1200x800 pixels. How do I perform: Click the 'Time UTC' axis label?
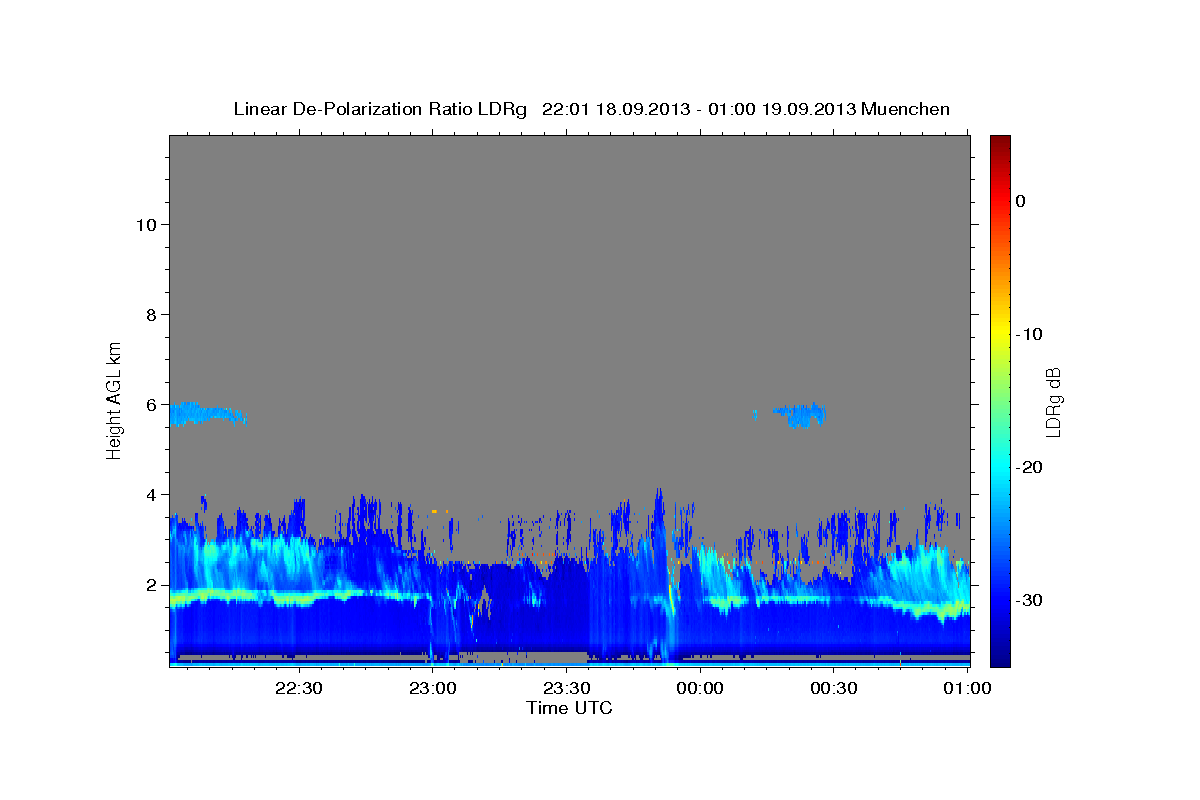[x=569, y=708]
